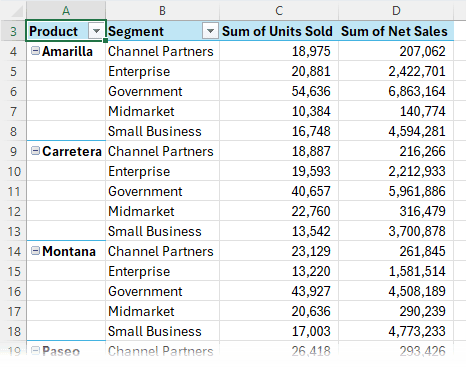Screen dimensions: 466x372
Task: Select column A header
Action: pos(66,10)
